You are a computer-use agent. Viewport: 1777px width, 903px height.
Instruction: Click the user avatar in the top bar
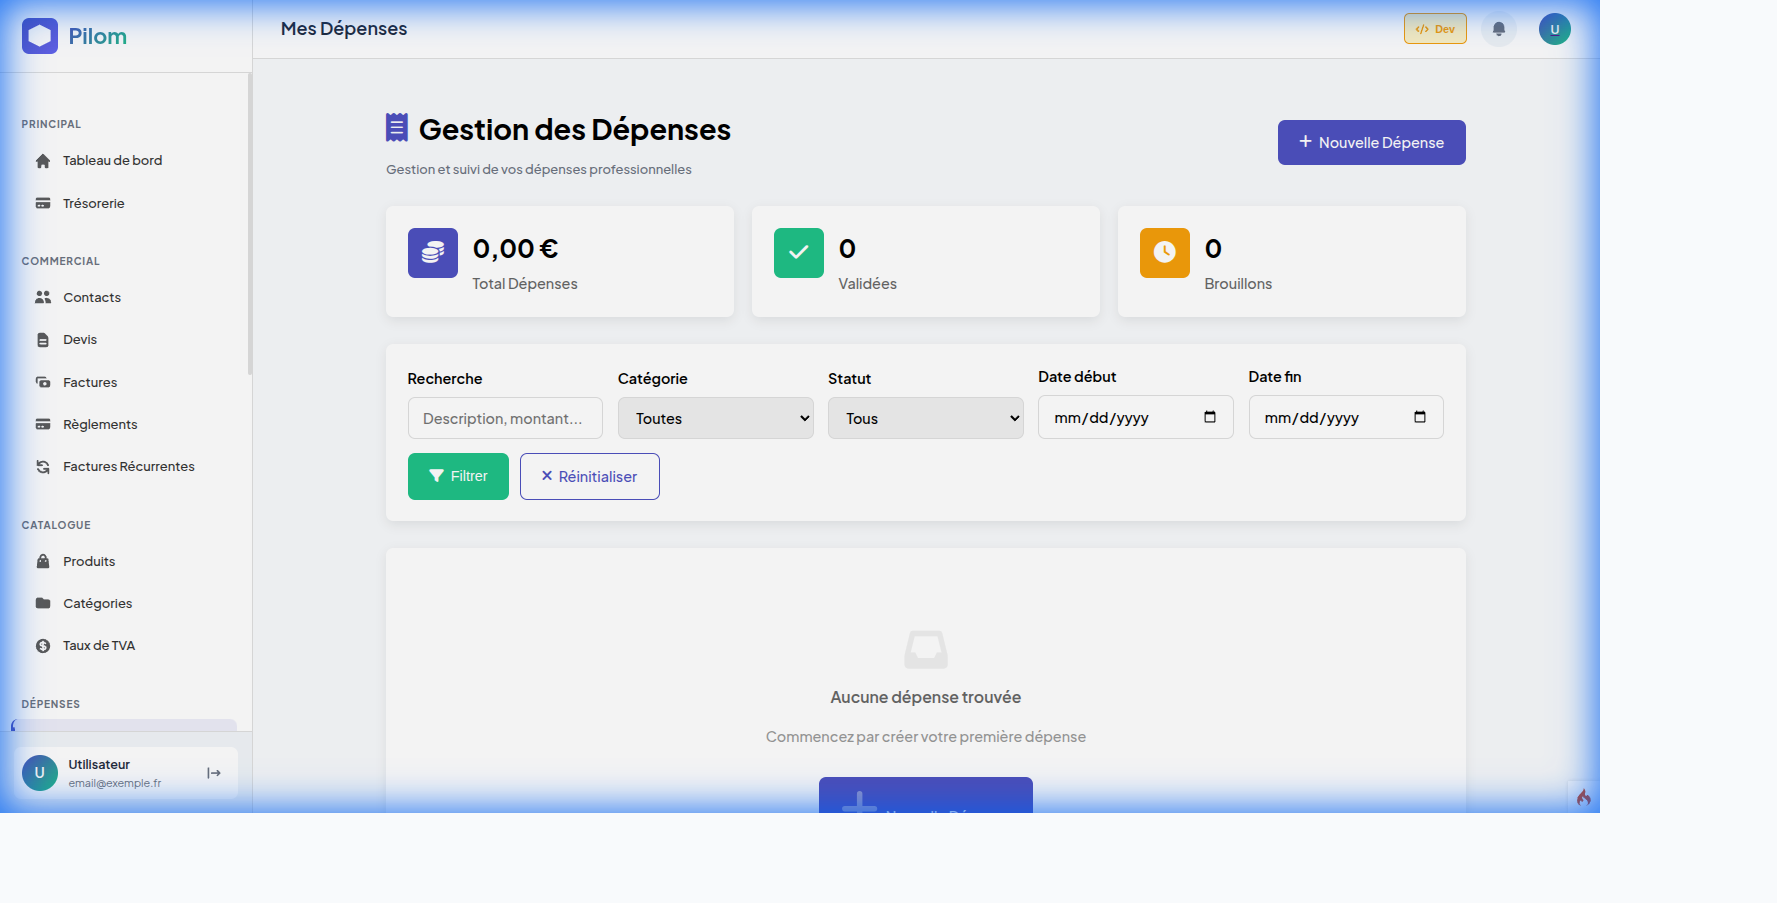pyautogui.click(x=1554, y=28)
